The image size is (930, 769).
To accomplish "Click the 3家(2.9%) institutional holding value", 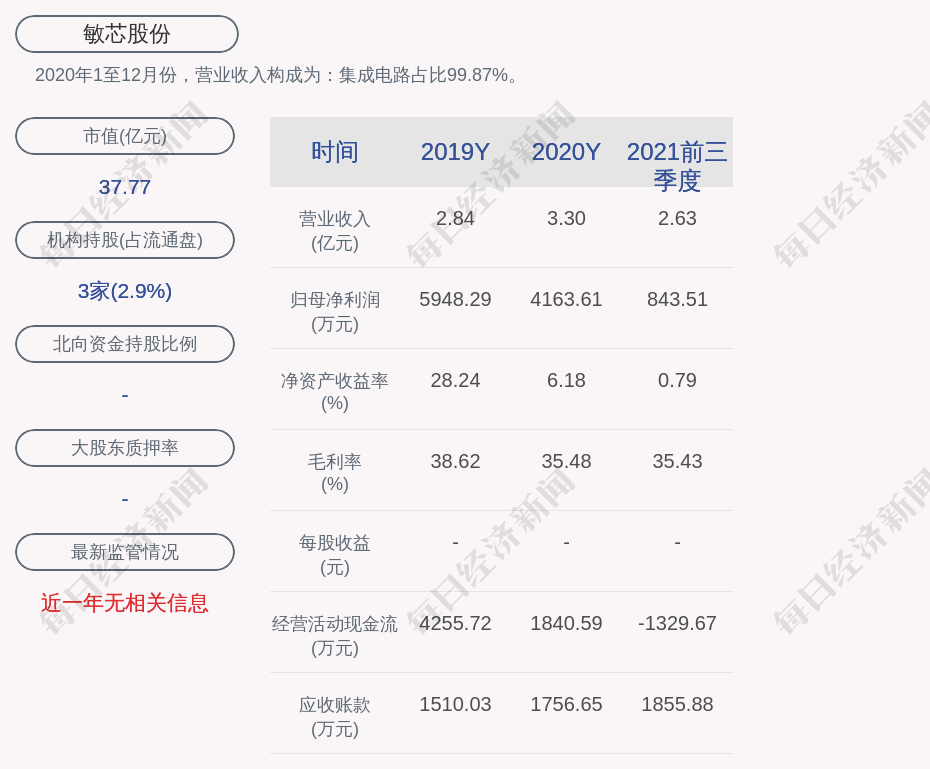I will tap(125, 291).
